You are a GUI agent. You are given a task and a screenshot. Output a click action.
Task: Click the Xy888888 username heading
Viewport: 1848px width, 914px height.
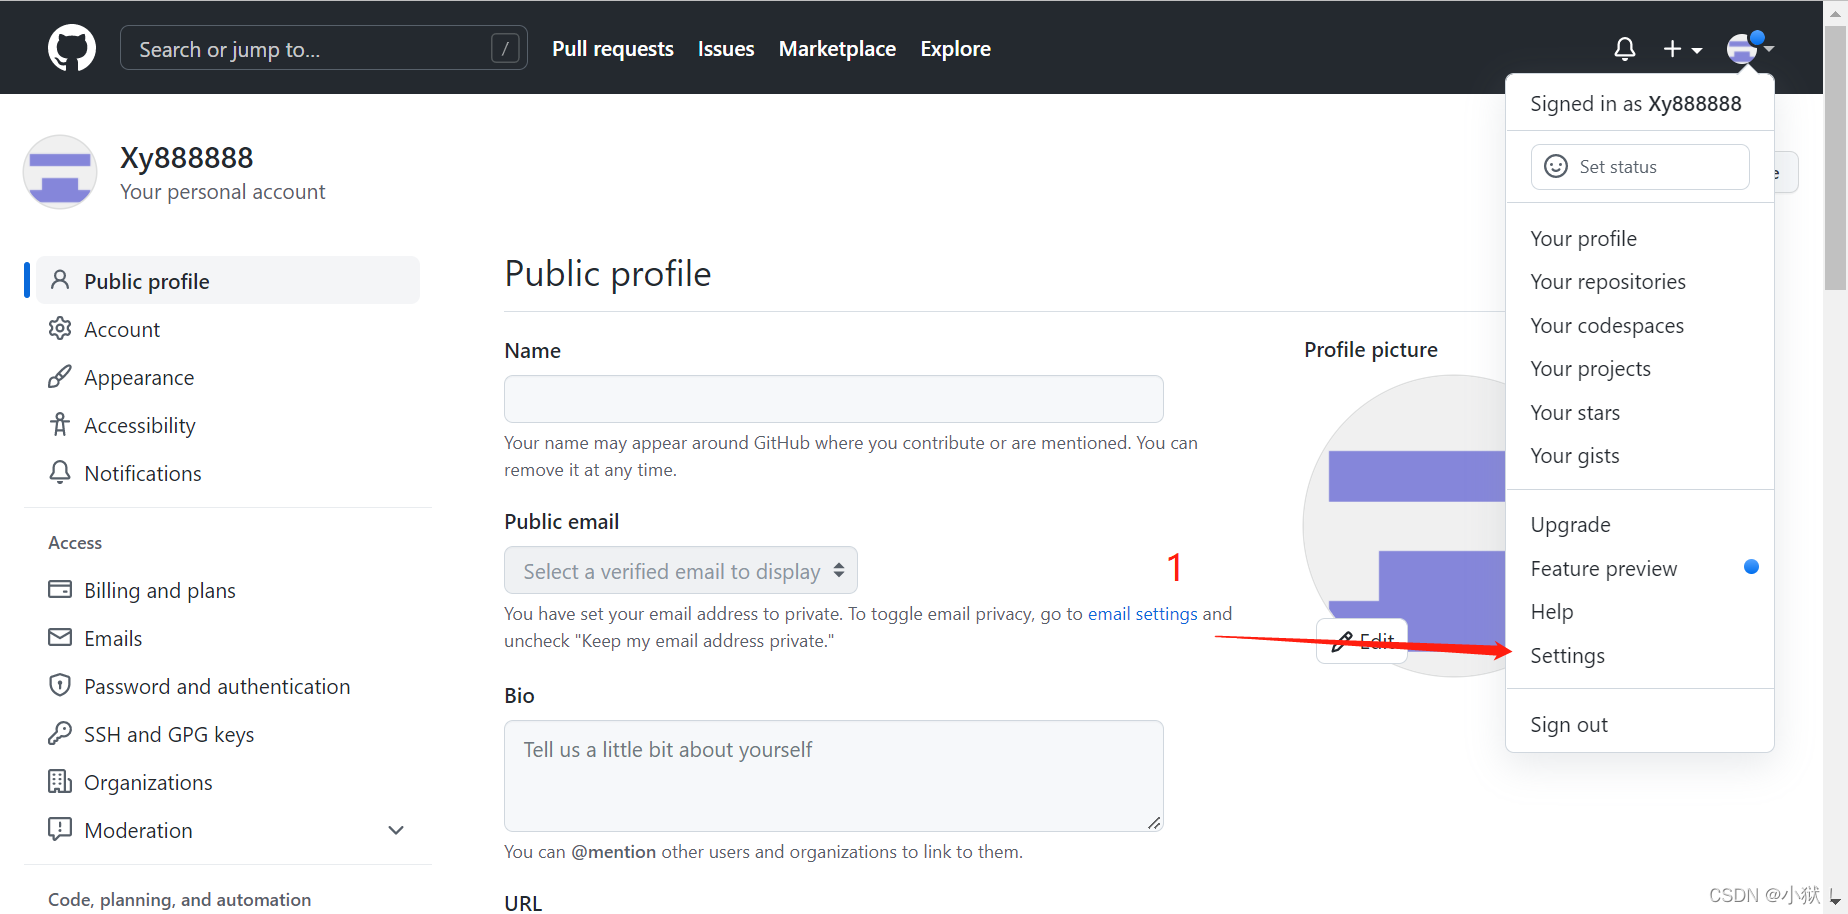coord(186,158)
